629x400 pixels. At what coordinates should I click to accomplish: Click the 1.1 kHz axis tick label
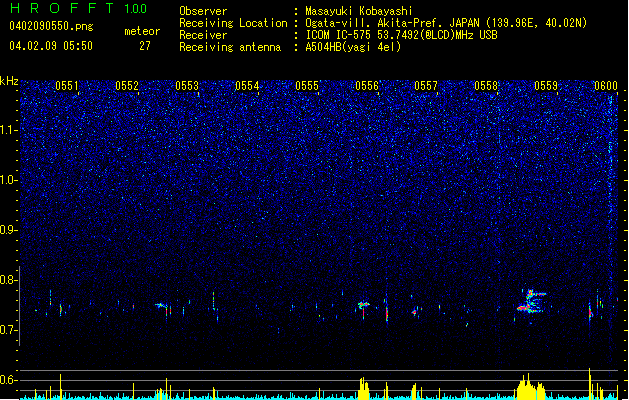(x=9, y=130)
